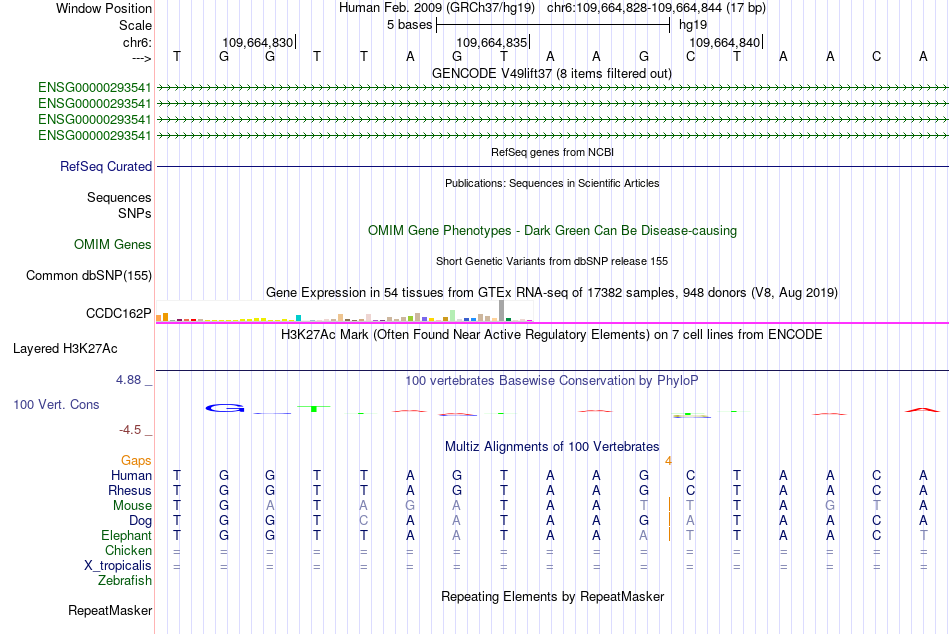The image size is (950, 634).
Task: Click the '5 bases' scale bar text
Action: tap(410, 25)
